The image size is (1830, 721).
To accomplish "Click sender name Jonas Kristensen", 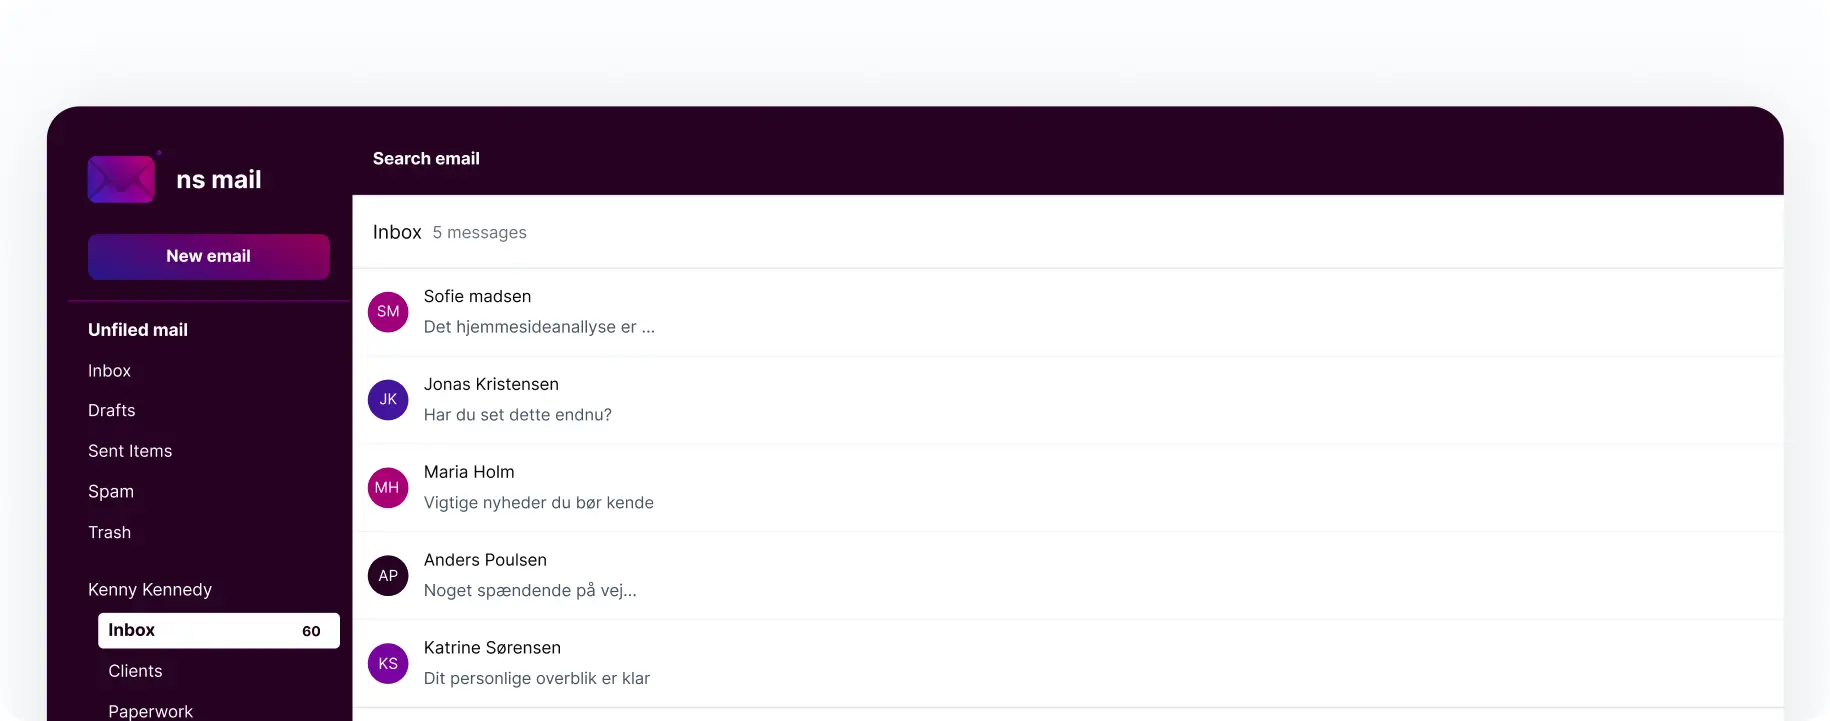I will (491, 385).
